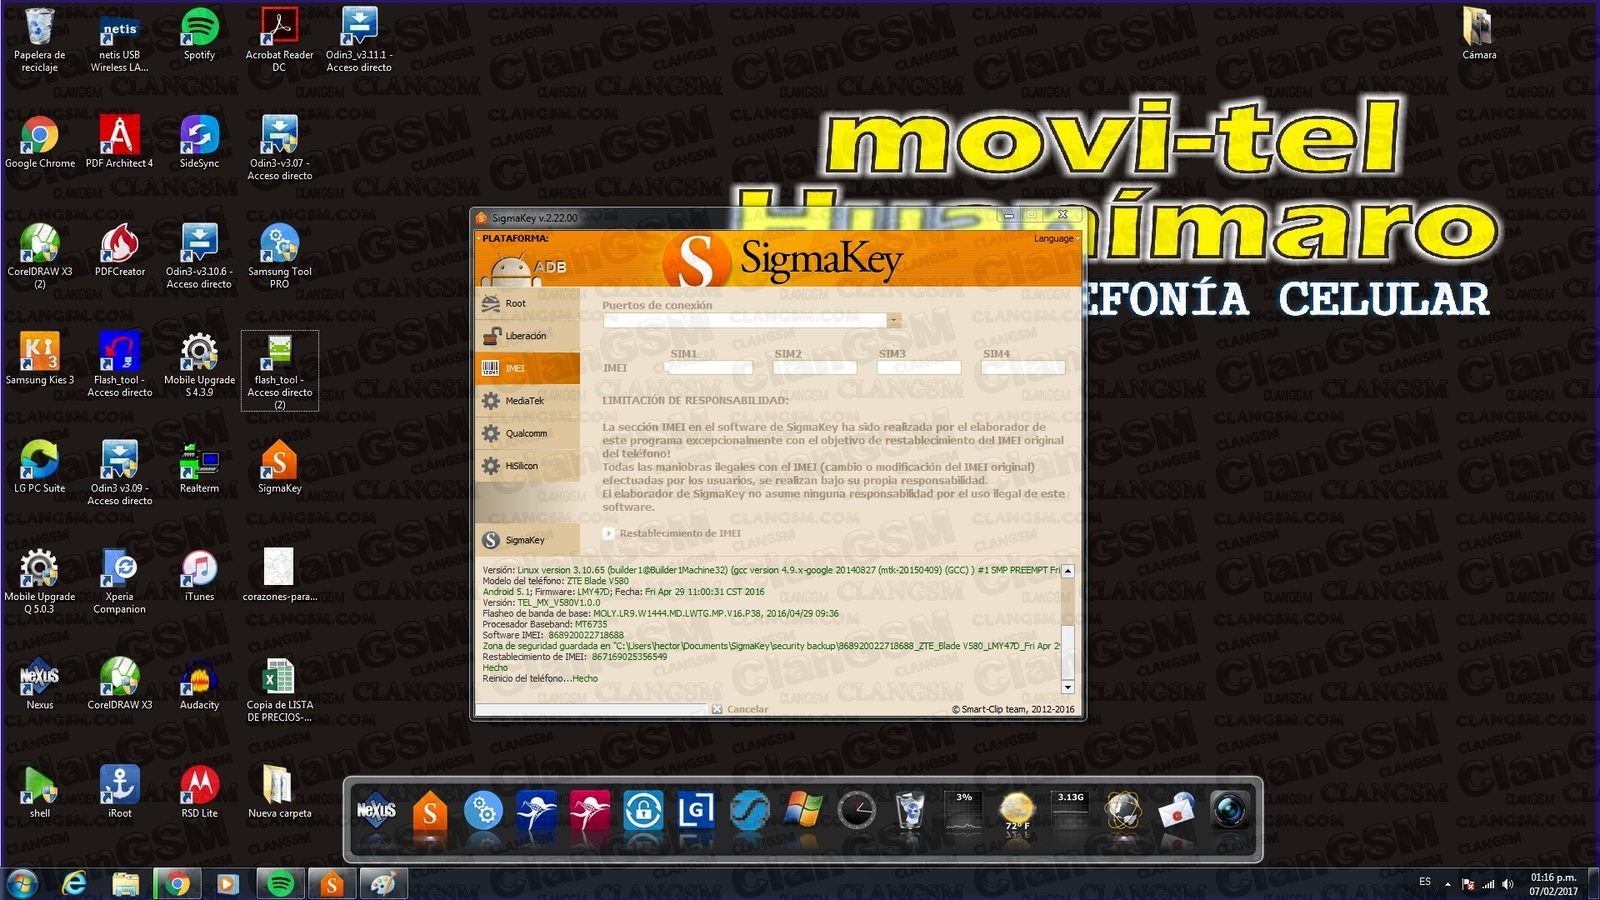Select the Odin3_v3.11.1 desktop shortcut
The image size is (1600, 900).
pyautogui.click(x=359, y=40)
